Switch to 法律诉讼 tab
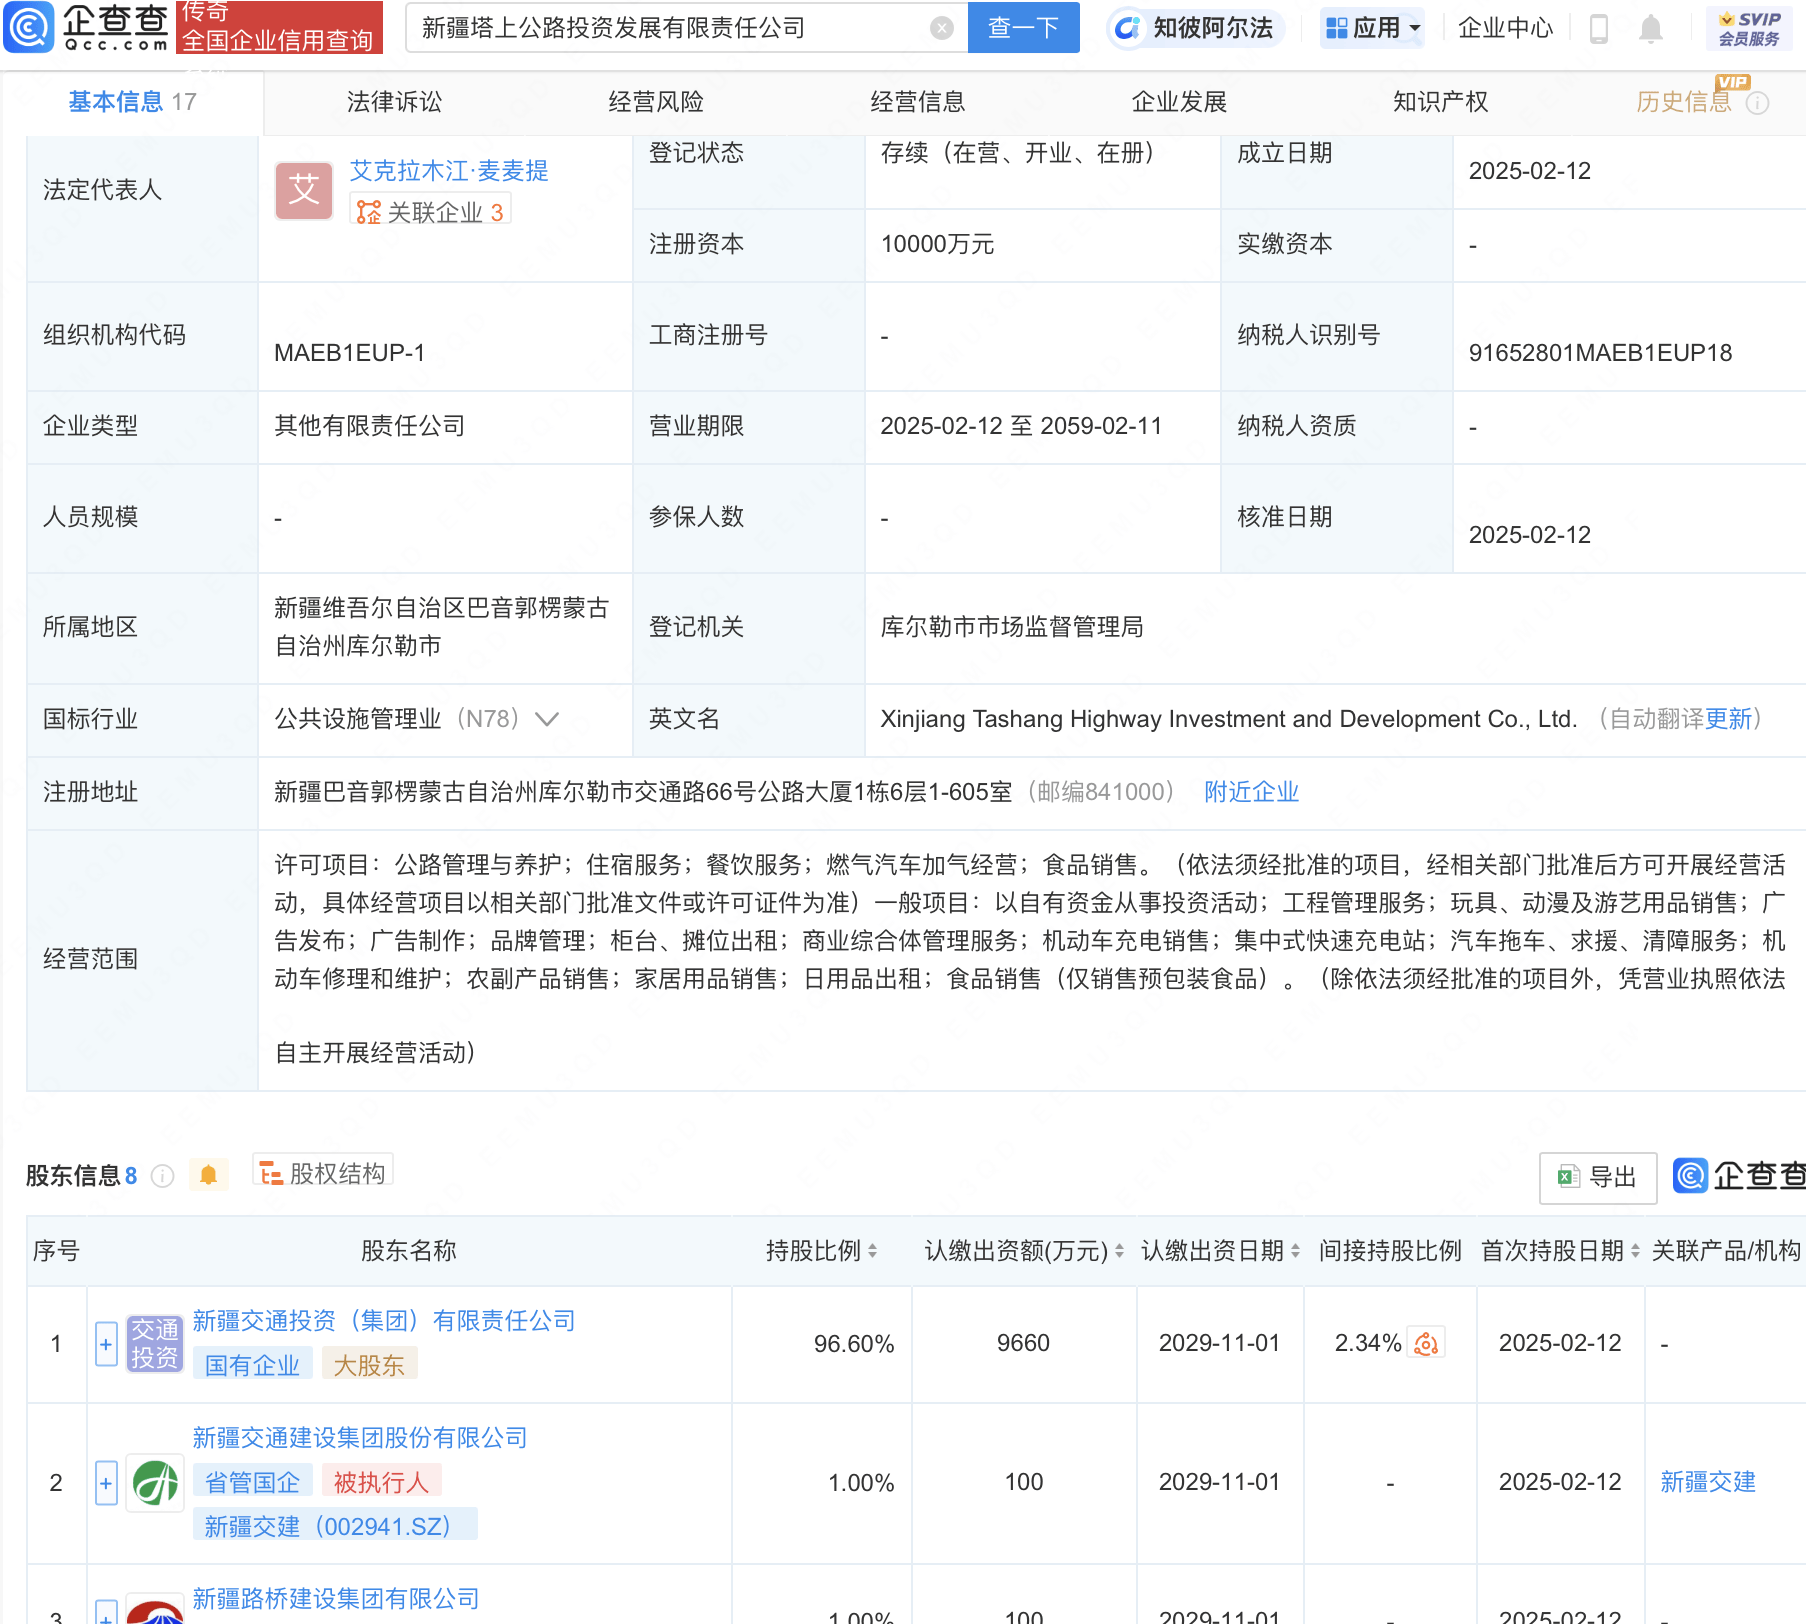This screenshot has height=1624, width=1806. point(394,102)
